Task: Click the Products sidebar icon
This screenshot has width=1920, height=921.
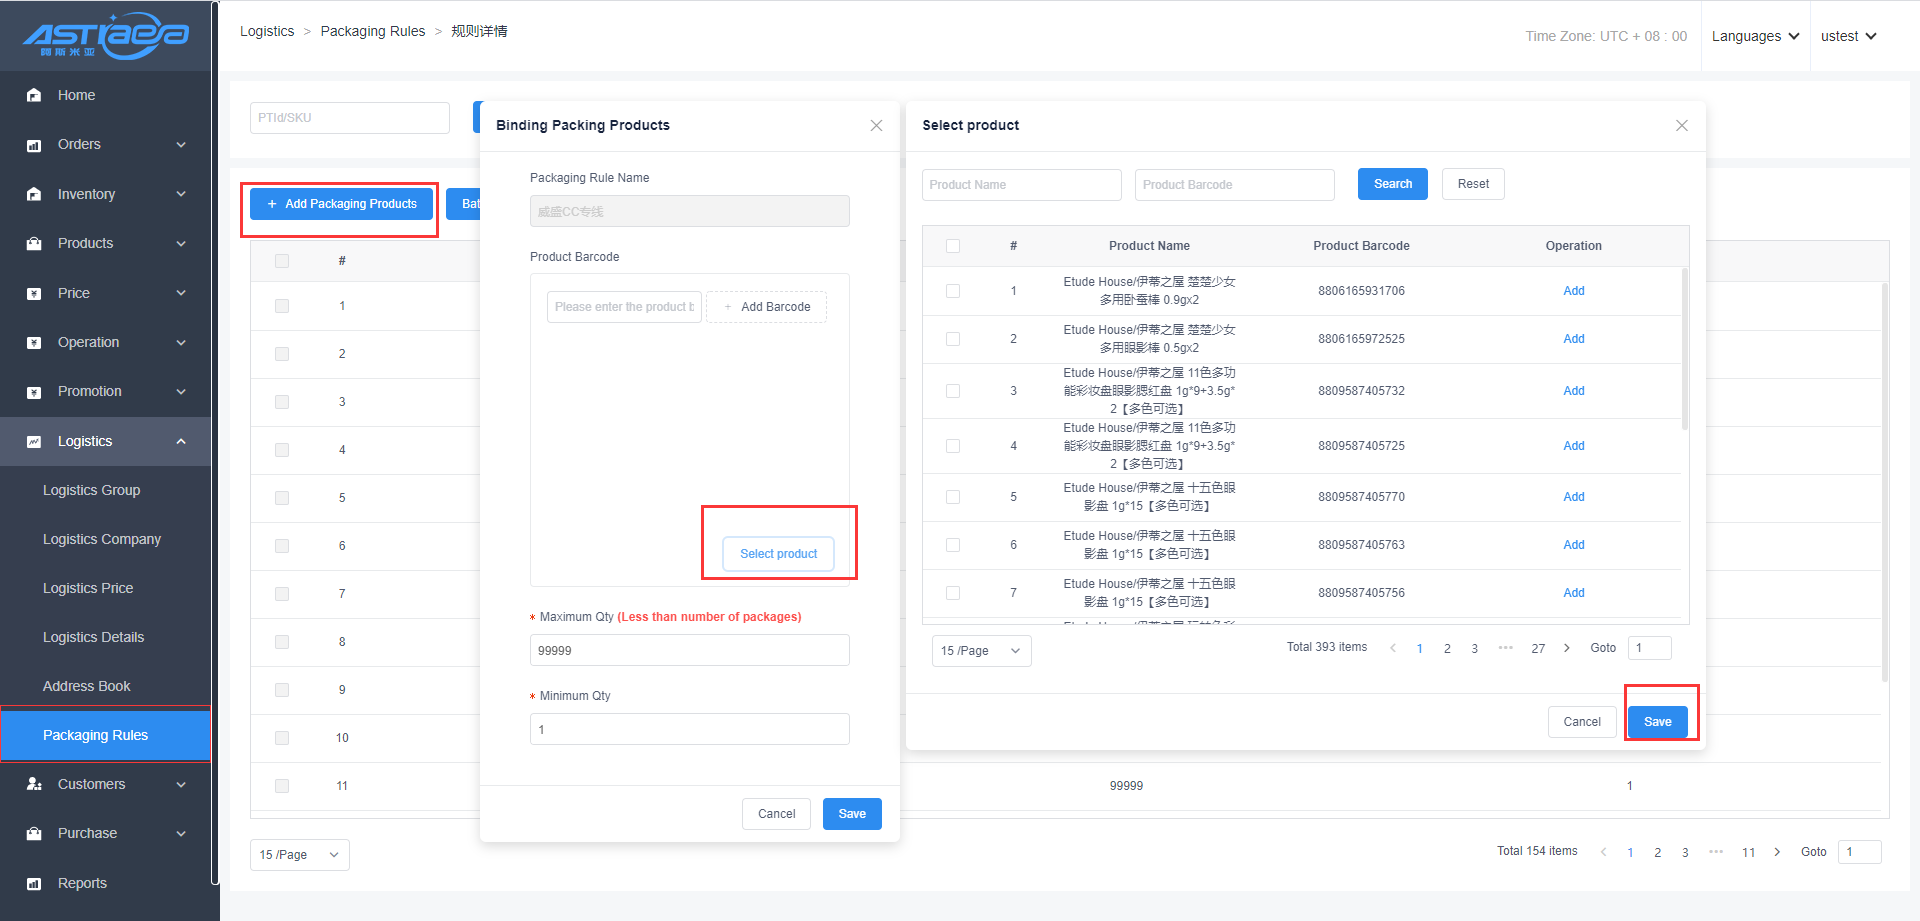Action: click(x=34, y=244)
